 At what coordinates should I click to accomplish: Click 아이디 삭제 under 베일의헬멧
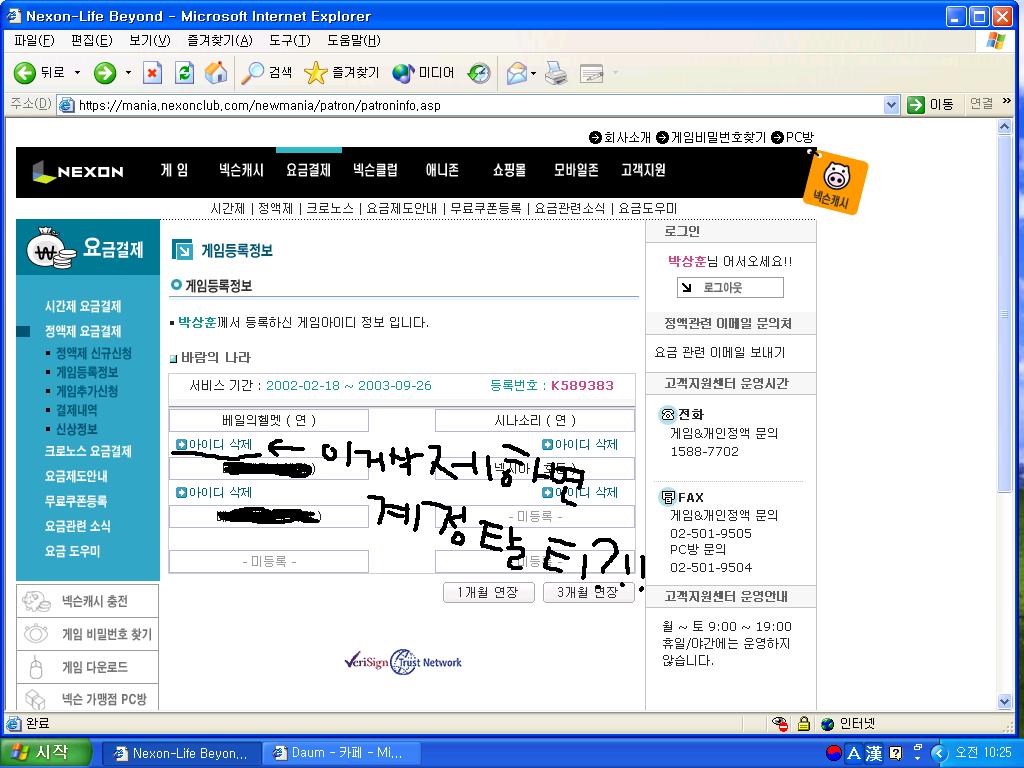coord(214,445)
